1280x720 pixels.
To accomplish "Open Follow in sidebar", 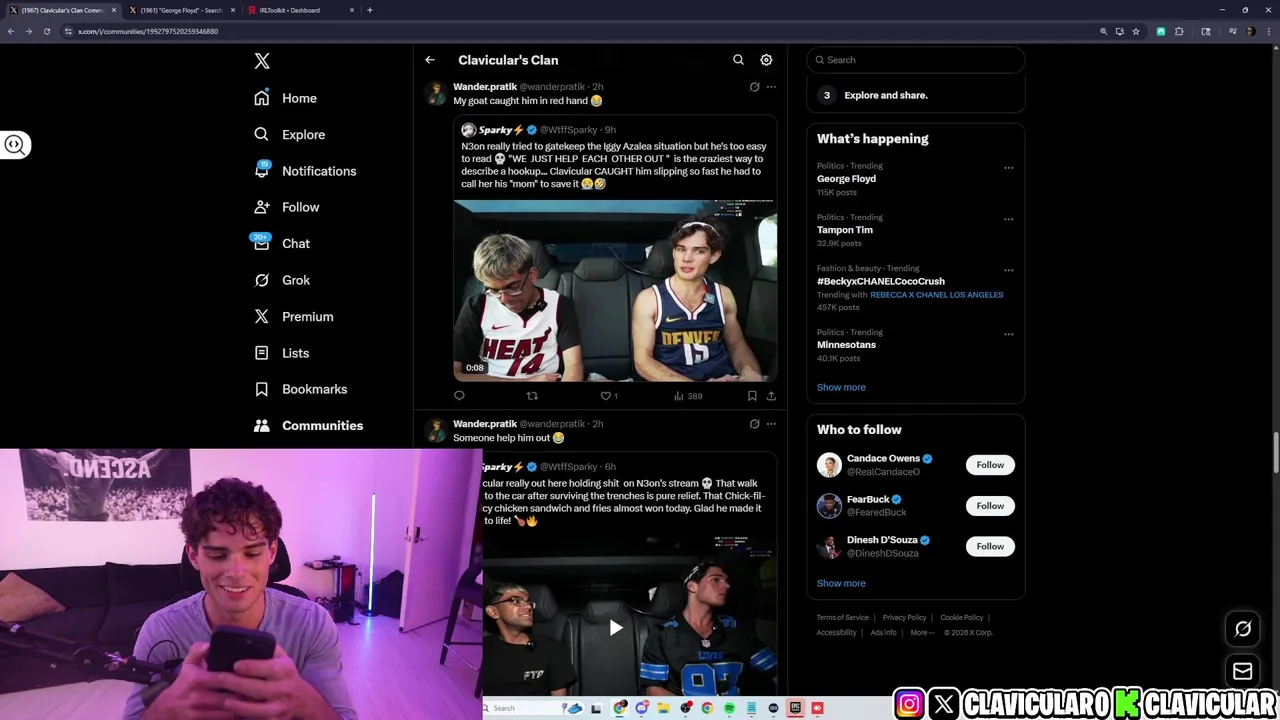I will 286,207.
